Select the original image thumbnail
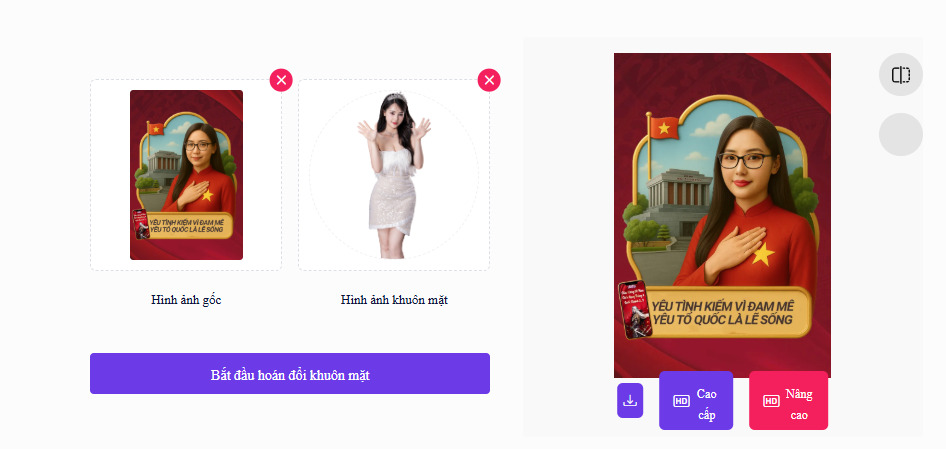This screenshot has width=946, height=449. click(x=186, y=175)
